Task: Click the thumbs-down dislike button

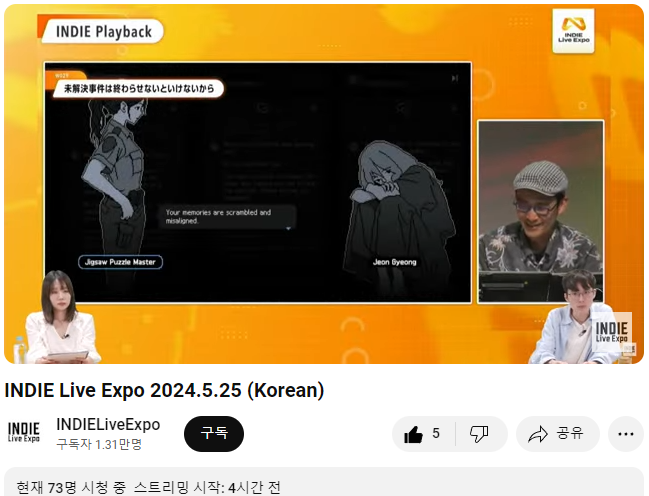Action: pyautogui.click(x=481, y=434)
